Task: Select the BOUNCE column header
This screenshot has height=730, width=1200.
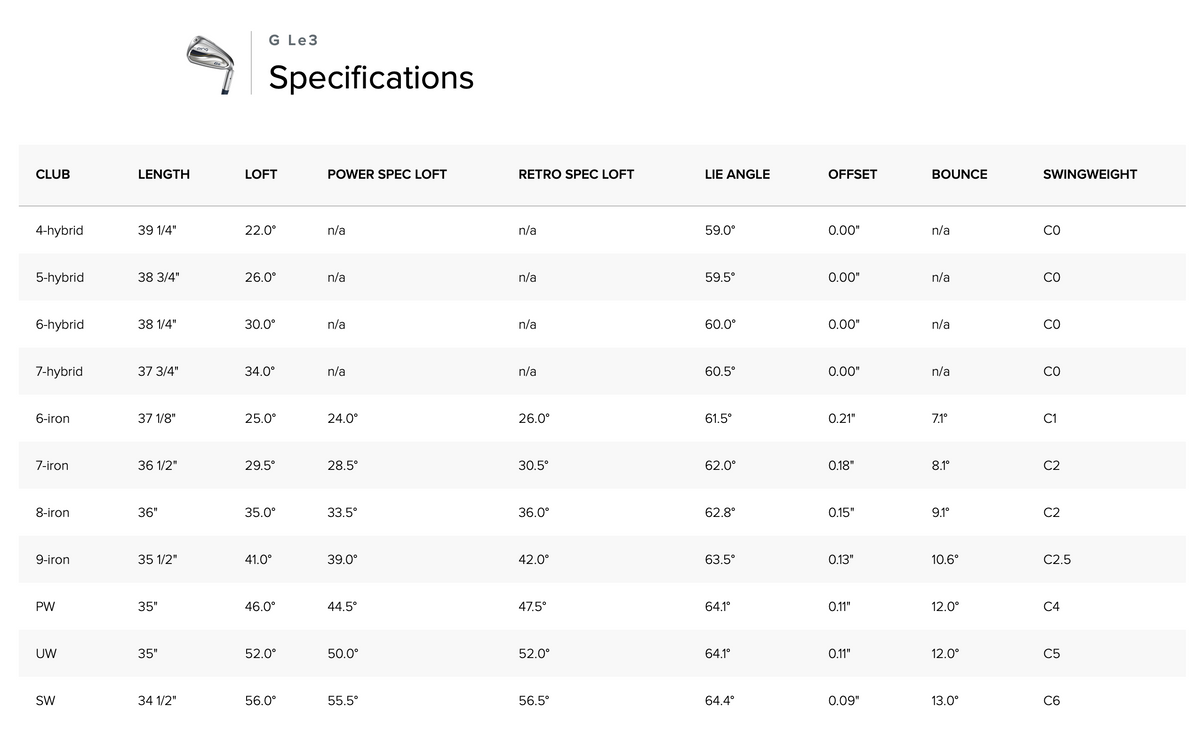Action: (959, 174)
